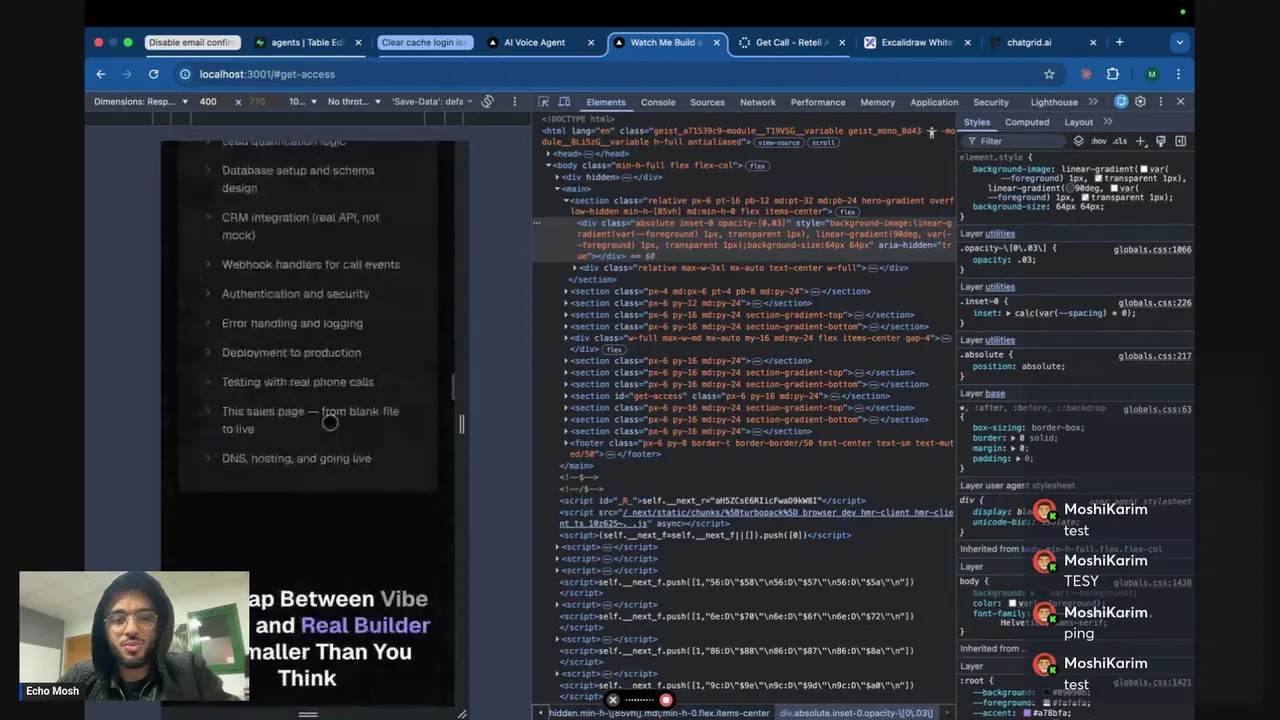The width and height of the screenshot is (1280, 720).
Task: Switch to the Memory tab
Action: (877, 102)
